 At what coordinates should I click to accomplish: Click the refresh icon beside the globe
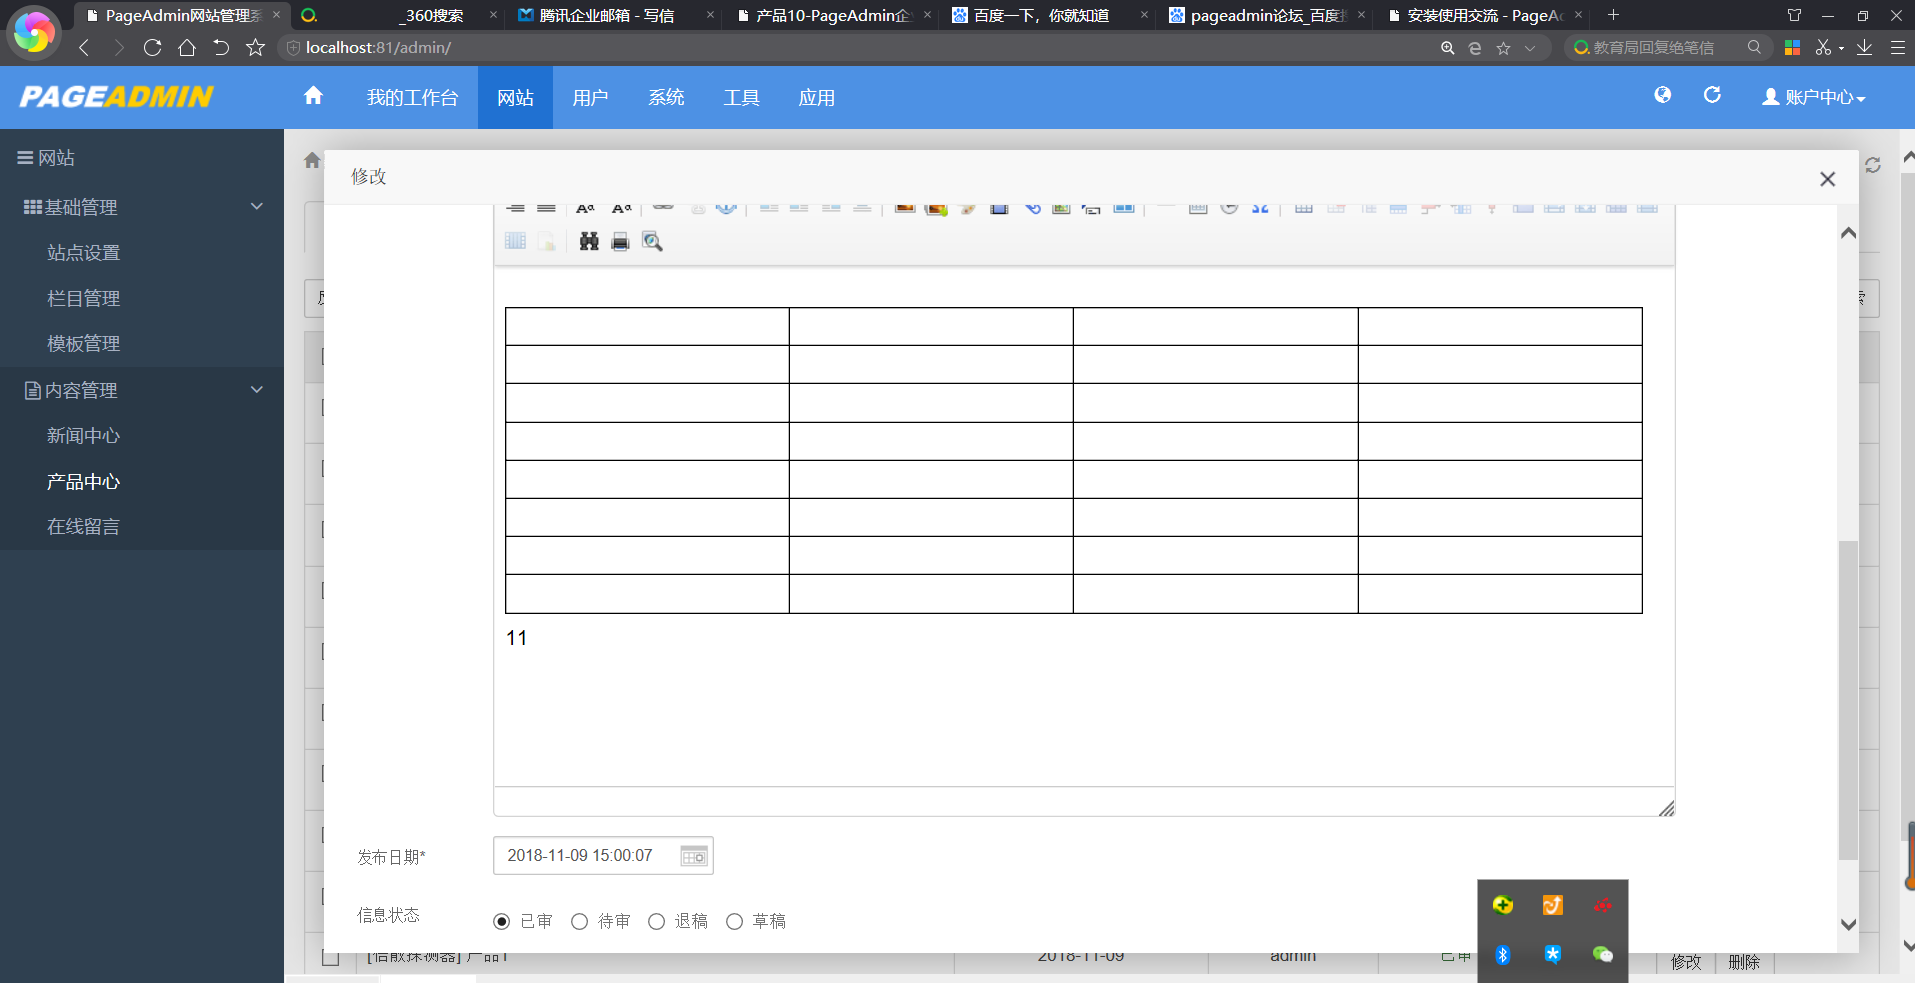[x=1712, y=95]
